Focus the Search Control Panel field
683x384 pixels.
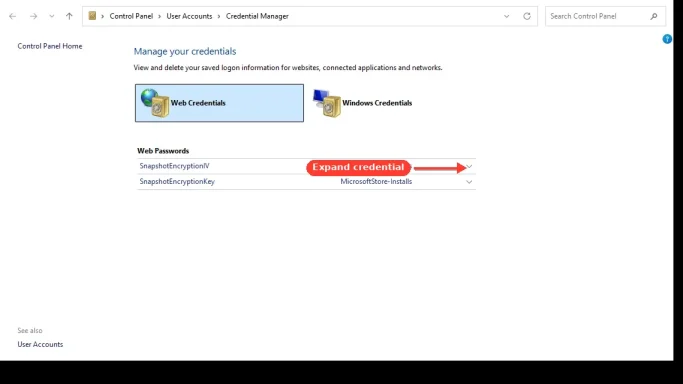coord(605,16)
